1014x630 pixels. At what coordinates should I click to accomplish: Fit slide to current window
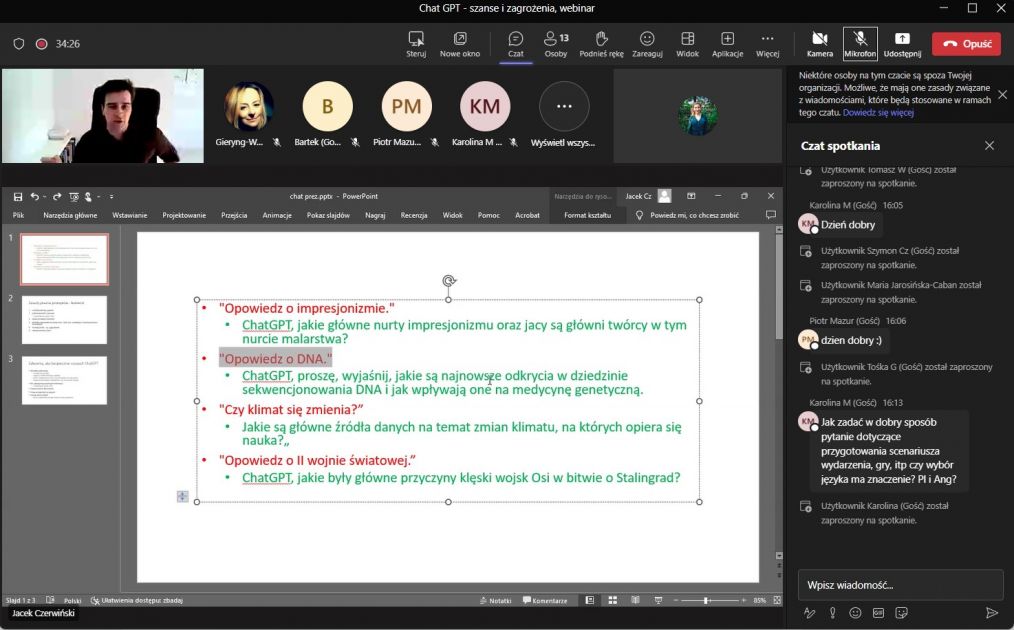click(x=777, y=600)
